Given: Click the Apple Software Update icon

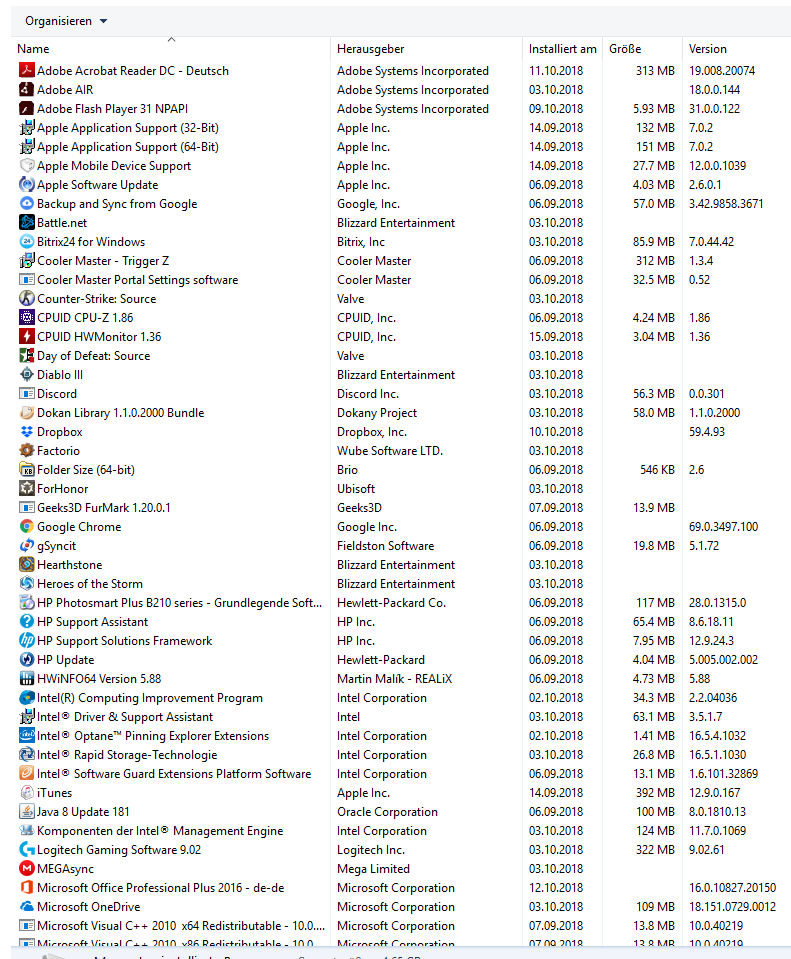Looking at the screenshot, I should [x=26, y=184].
